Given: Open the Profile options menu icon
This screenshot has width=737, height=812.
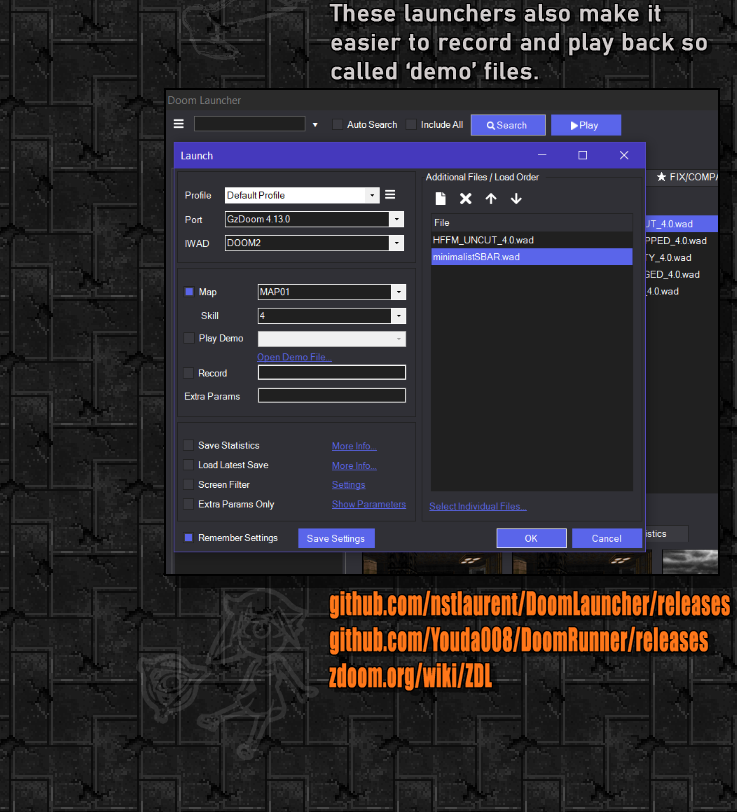Looking at the screenshot, I should [390, 194].
